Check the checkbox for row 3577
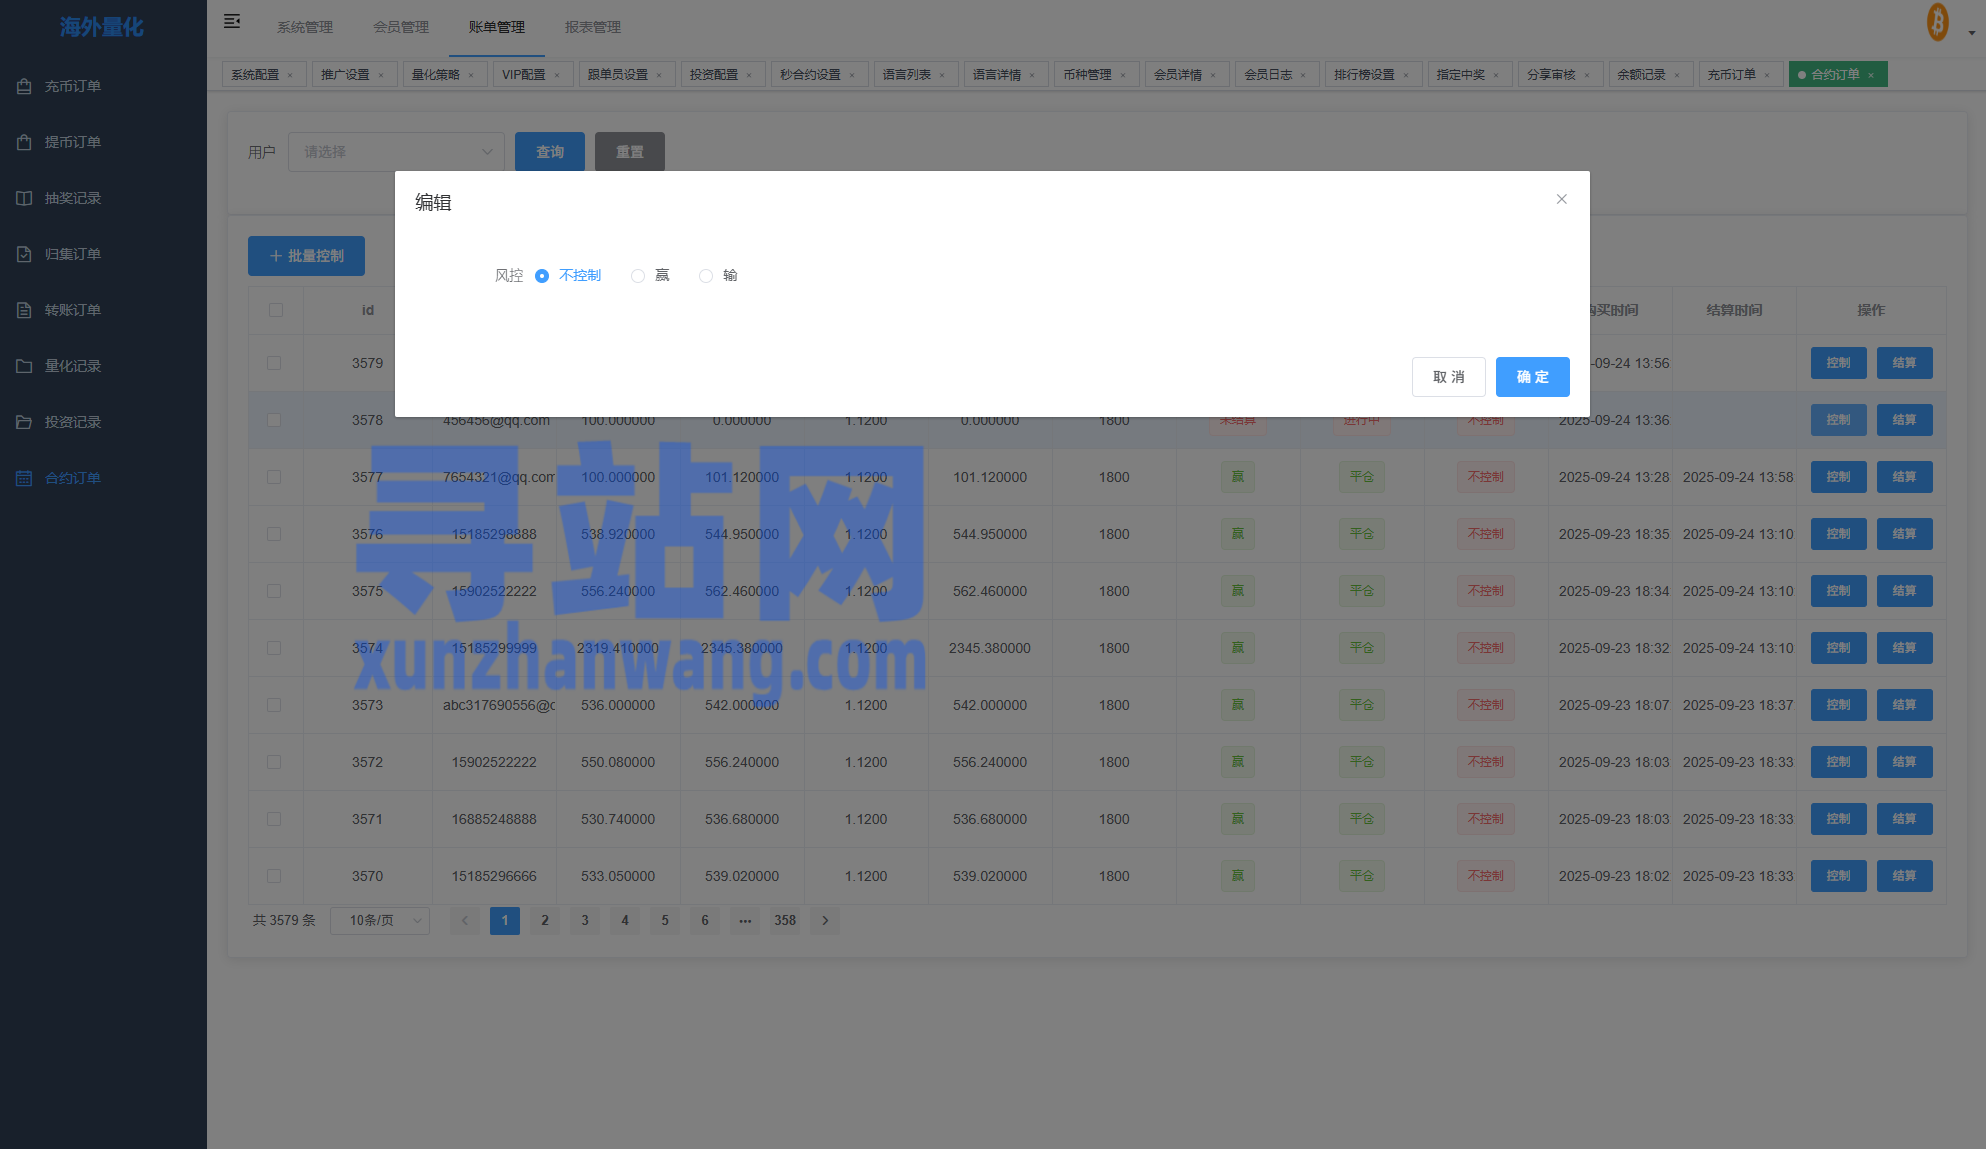The image size is (1986, 1149). 274,477
